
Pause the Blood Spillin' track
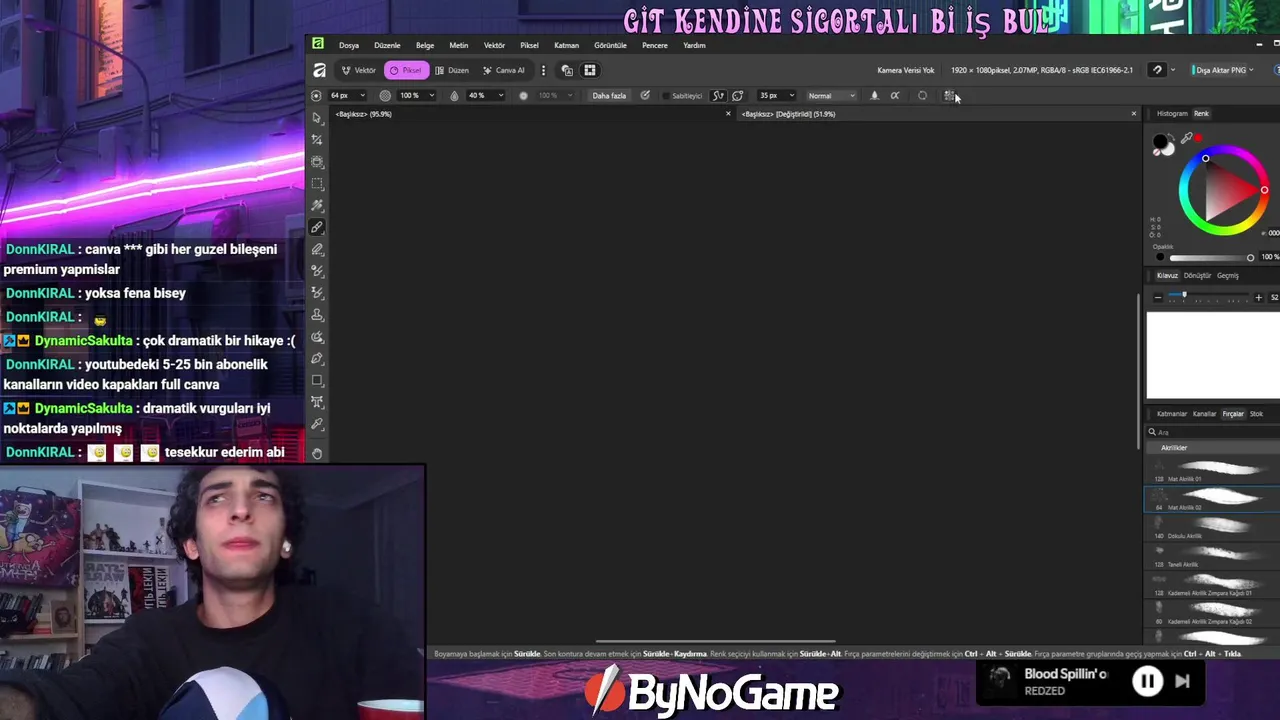tap(1147, 682)
